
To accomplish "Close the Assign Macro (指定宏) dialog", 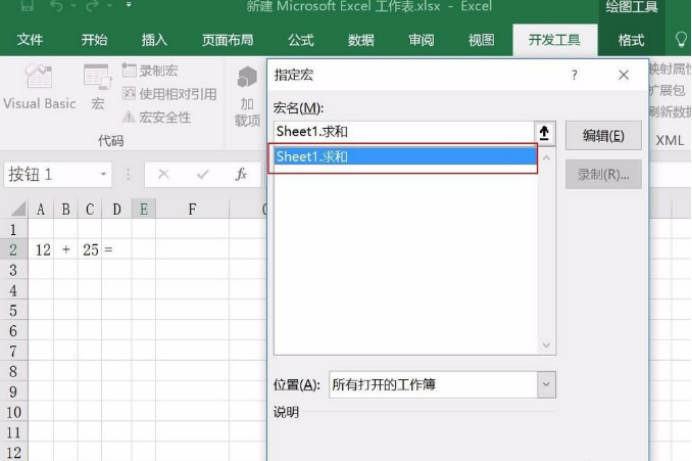I will [624, 75].
